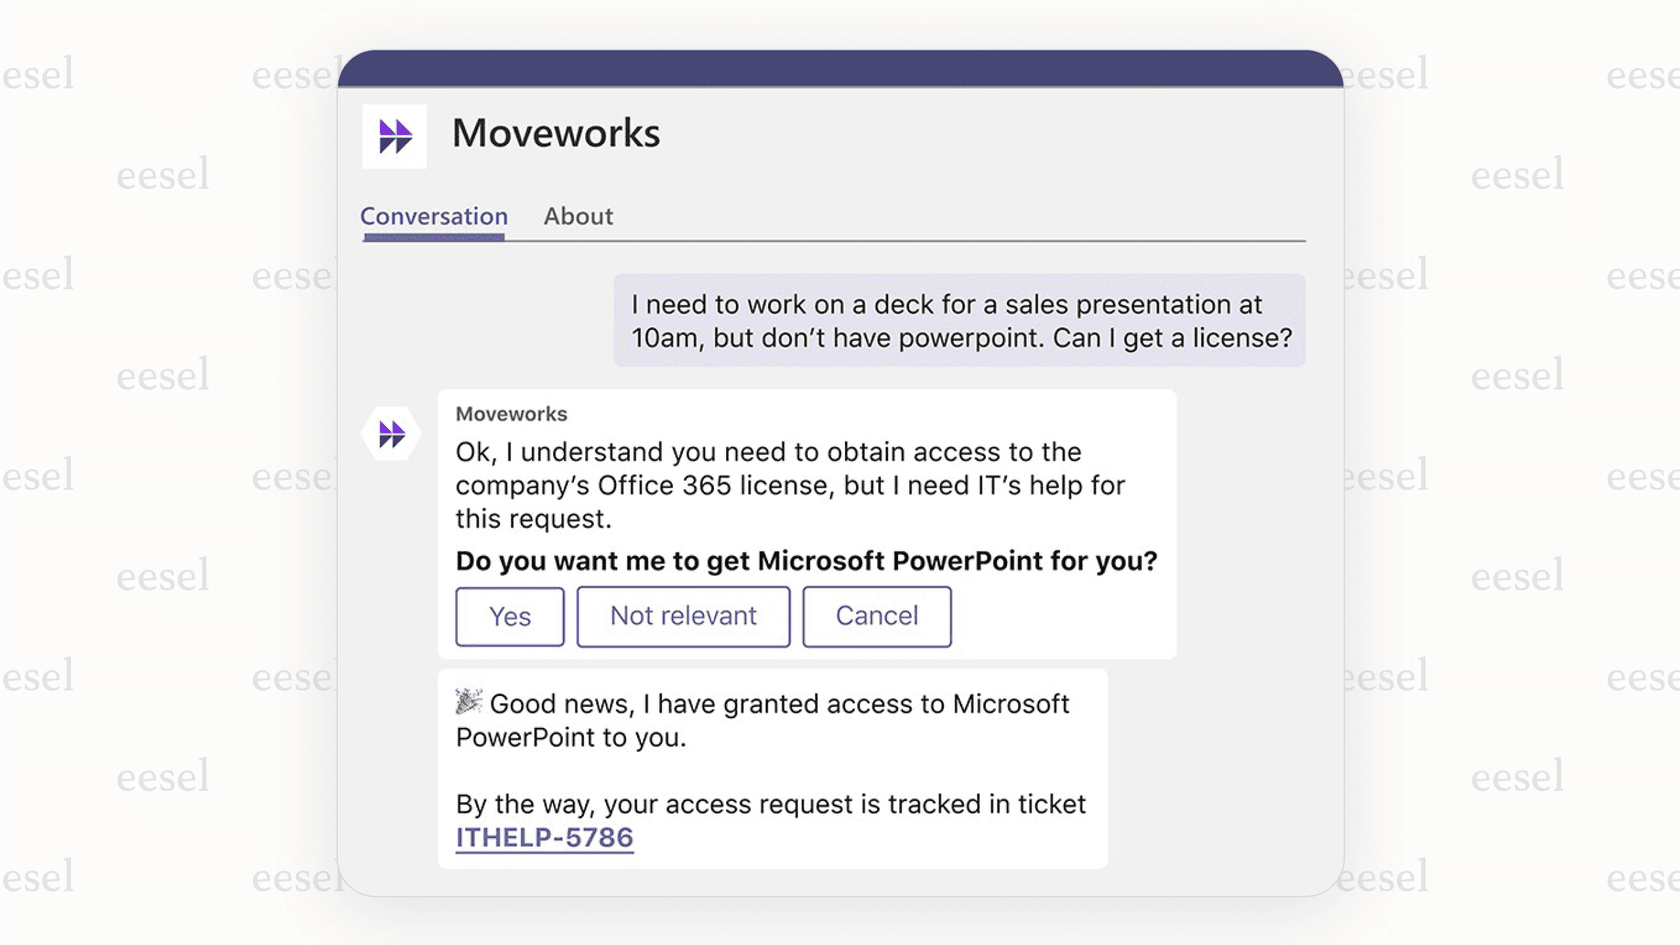Select the hexagonal avatar next to the bot message
The height and width of the screenshot is (945, 1680).
tap(391, 432)
